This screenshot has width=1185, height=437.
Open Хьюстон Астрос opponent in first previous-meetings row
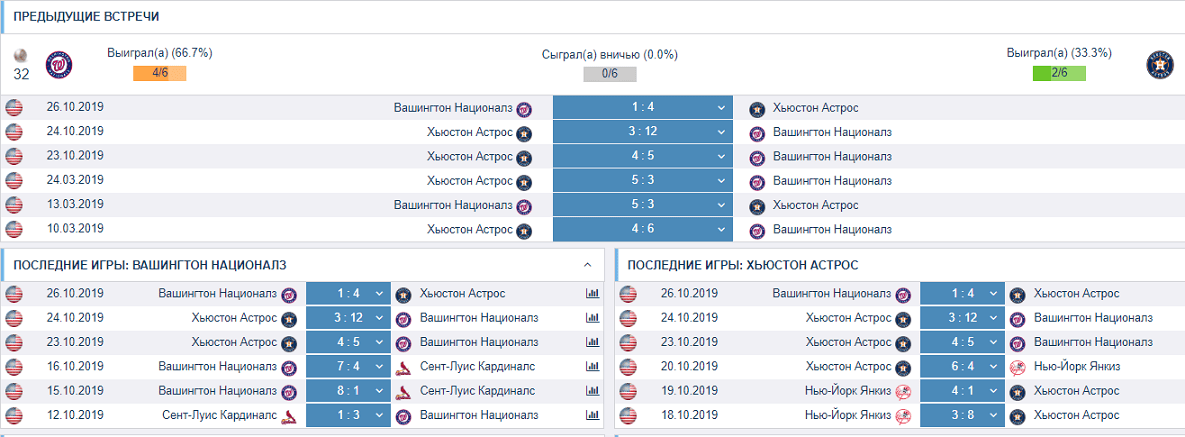(815, 108)
